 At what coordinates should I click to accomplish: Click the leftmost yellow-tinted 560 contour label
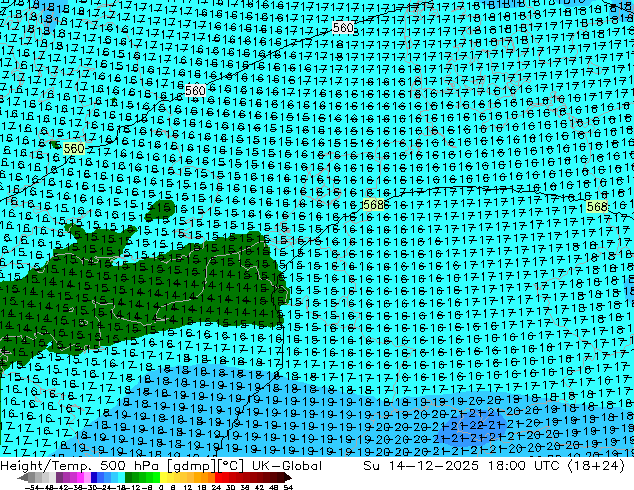74,149
